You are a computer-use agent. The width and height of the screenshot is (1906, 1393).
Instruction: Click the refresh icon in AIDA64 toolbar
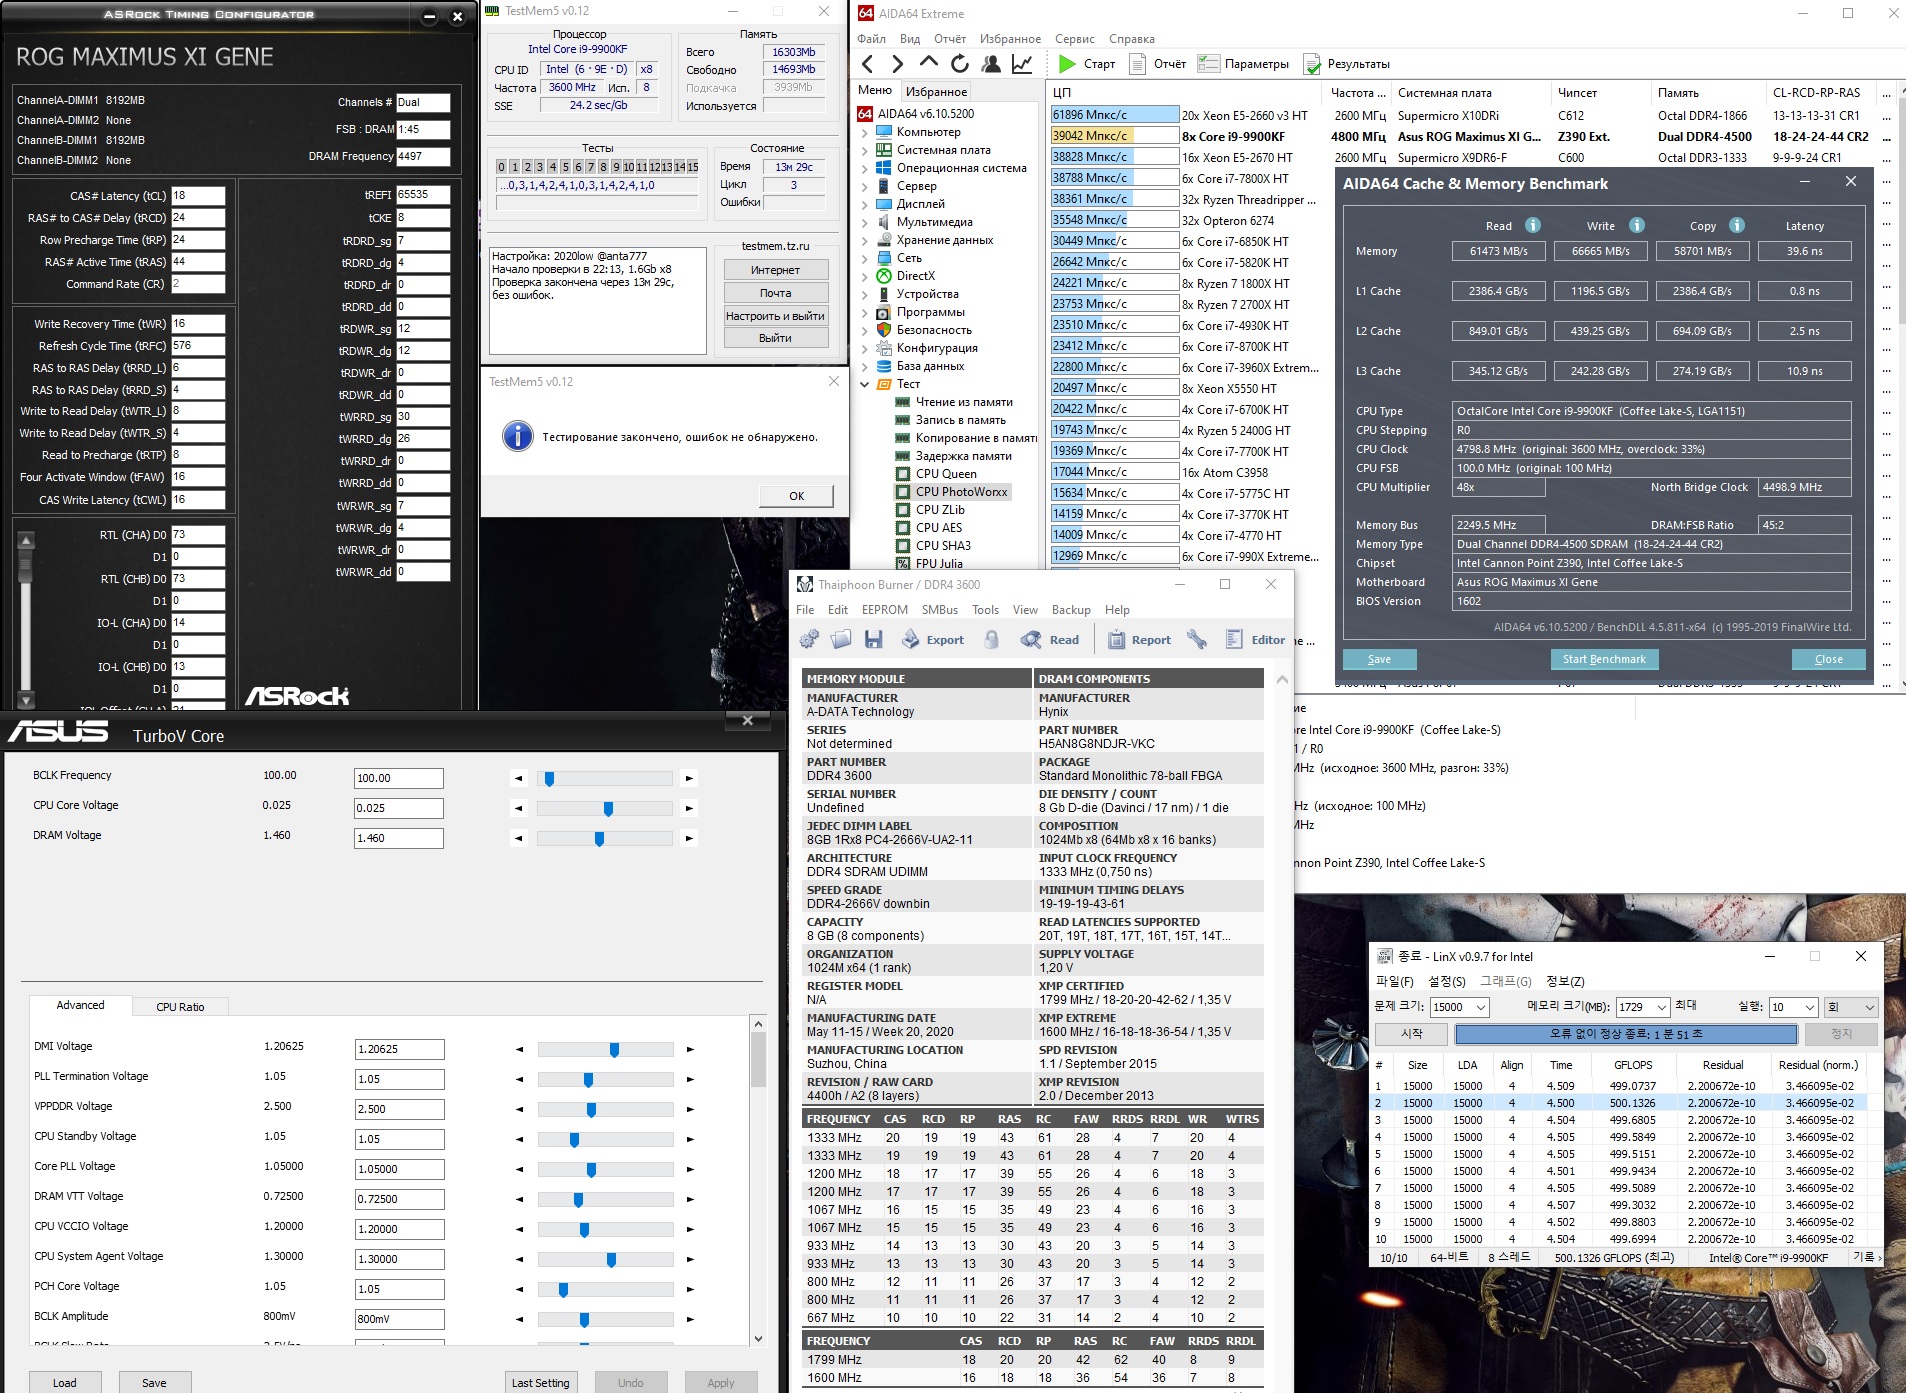[960, 64]
